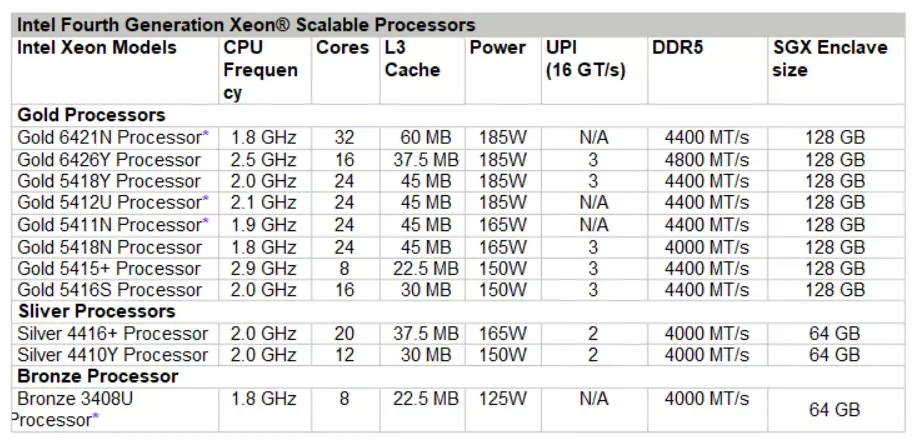Click the Gold Processors section heading
The image size is (921, 441).
(91, 115)
